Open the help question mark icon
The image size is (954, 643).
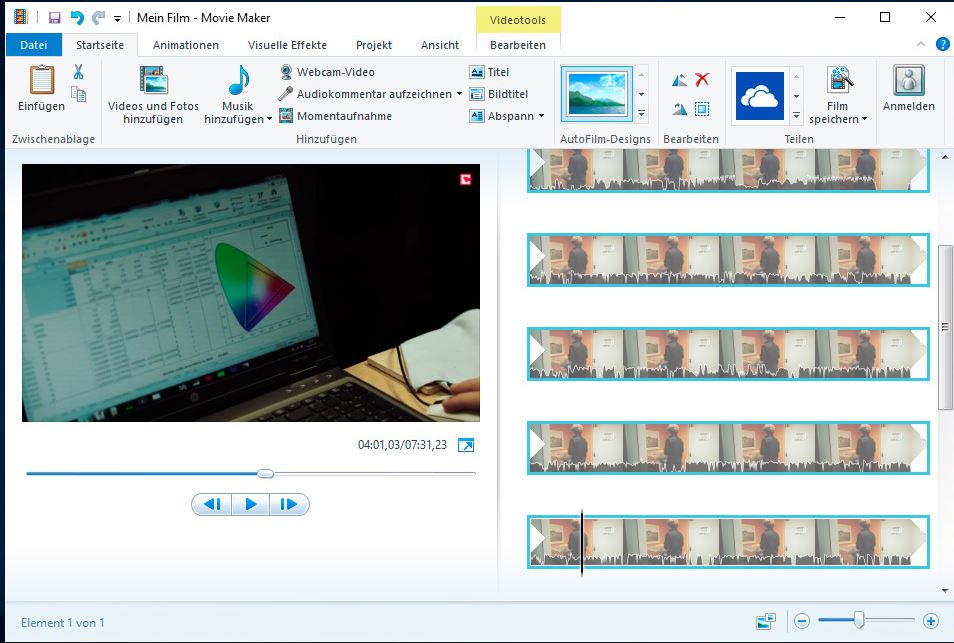pyautogui.click(x=942, y=44)
